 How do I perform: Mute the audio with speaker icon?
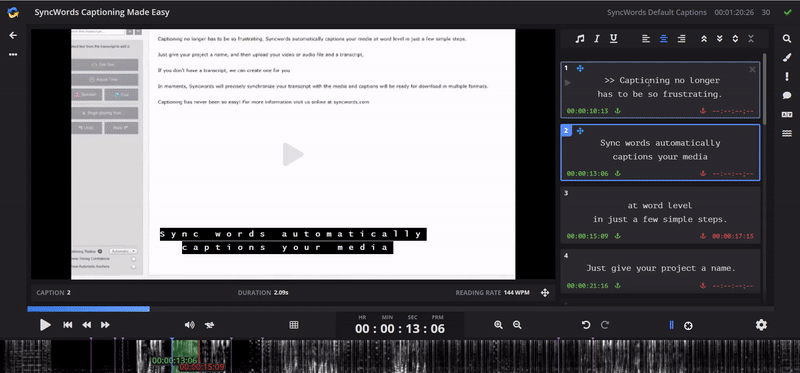coord(189,325)
